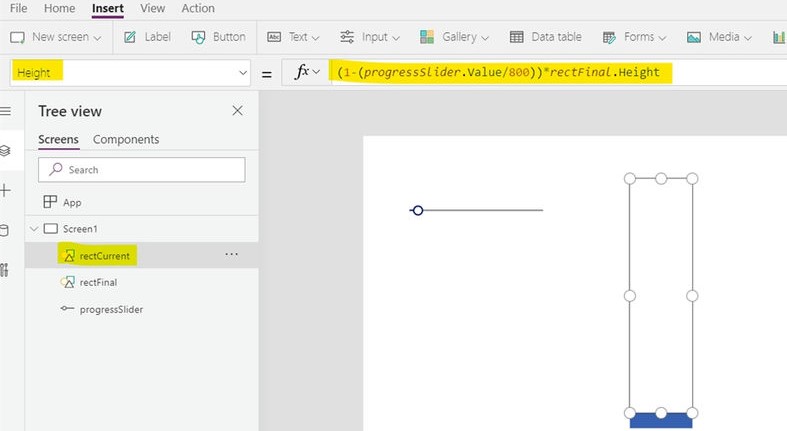Click the App grid icon in tree
This screenshot has height=431, width=787.
click(50, 202)
